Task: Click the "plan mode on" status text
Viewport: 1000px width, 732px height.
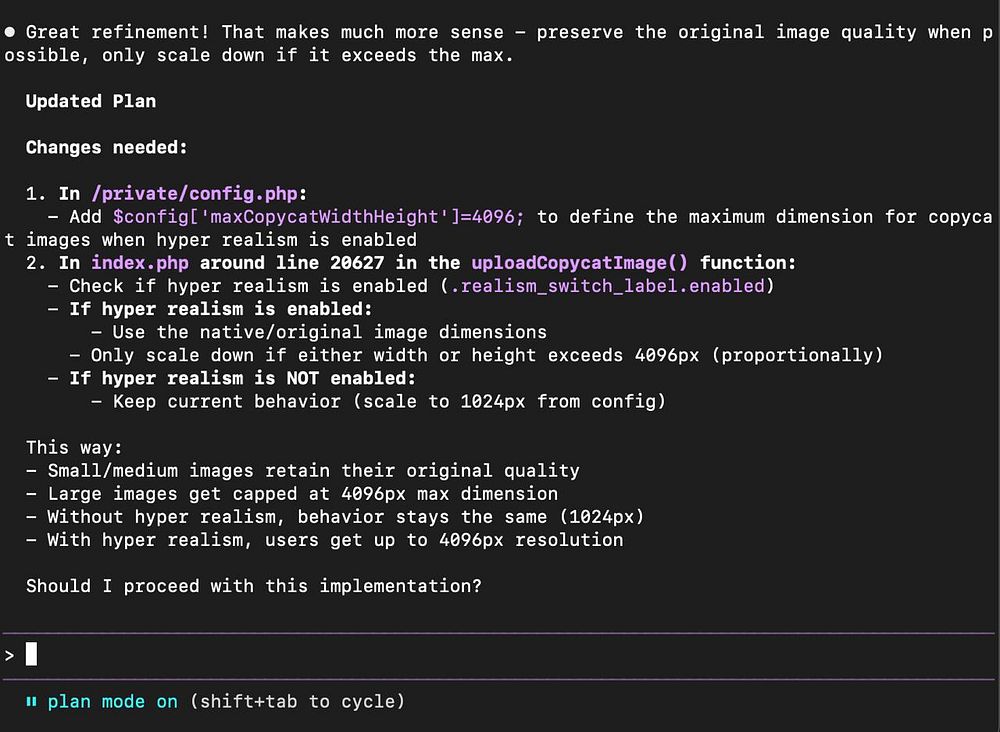Action: pos(112,702)
